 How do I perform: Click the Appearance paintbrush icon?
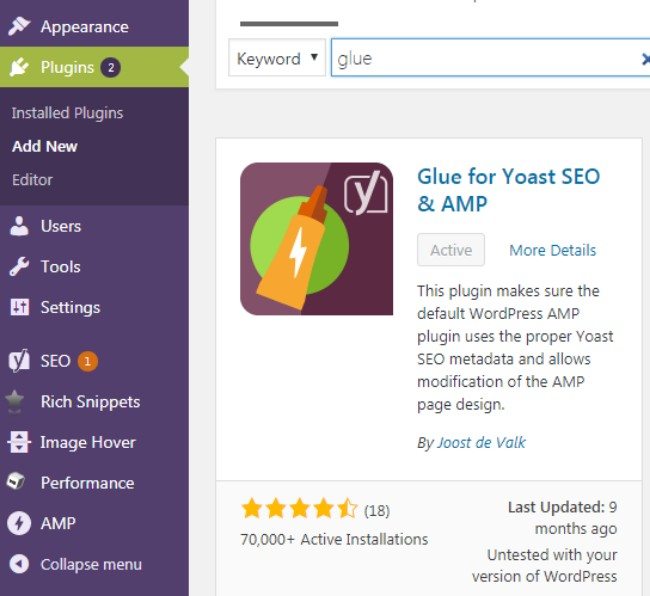coord(19,26)
